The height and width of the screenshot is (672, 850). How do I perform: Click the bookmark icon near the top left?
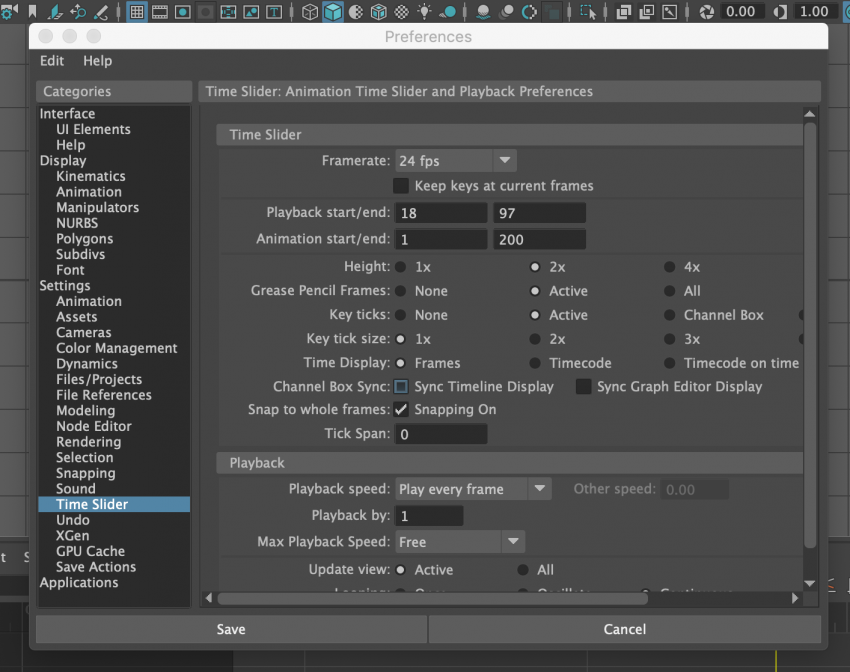31,10
